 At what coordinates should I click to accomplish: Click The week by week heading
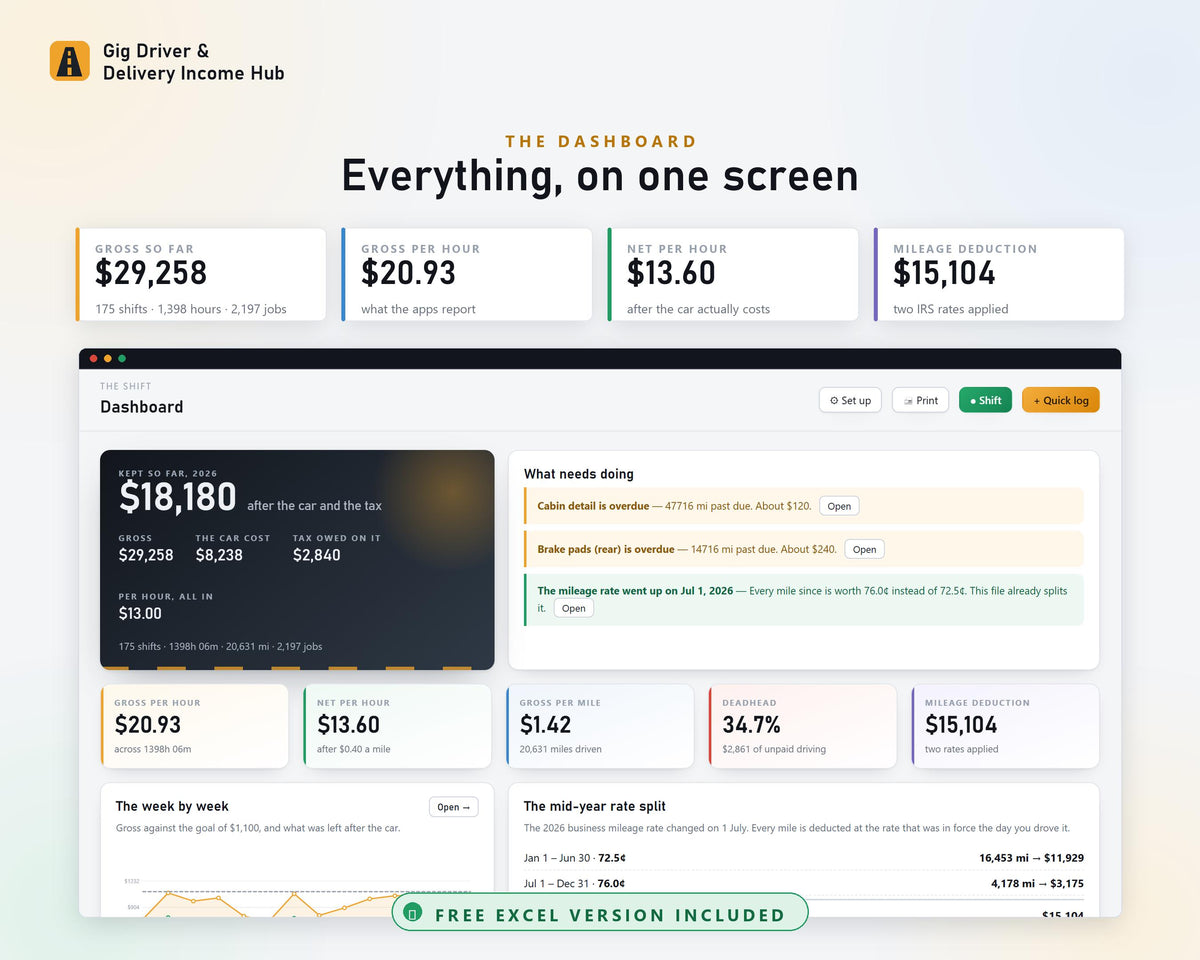pyautogui.click(x=172, y=806)
